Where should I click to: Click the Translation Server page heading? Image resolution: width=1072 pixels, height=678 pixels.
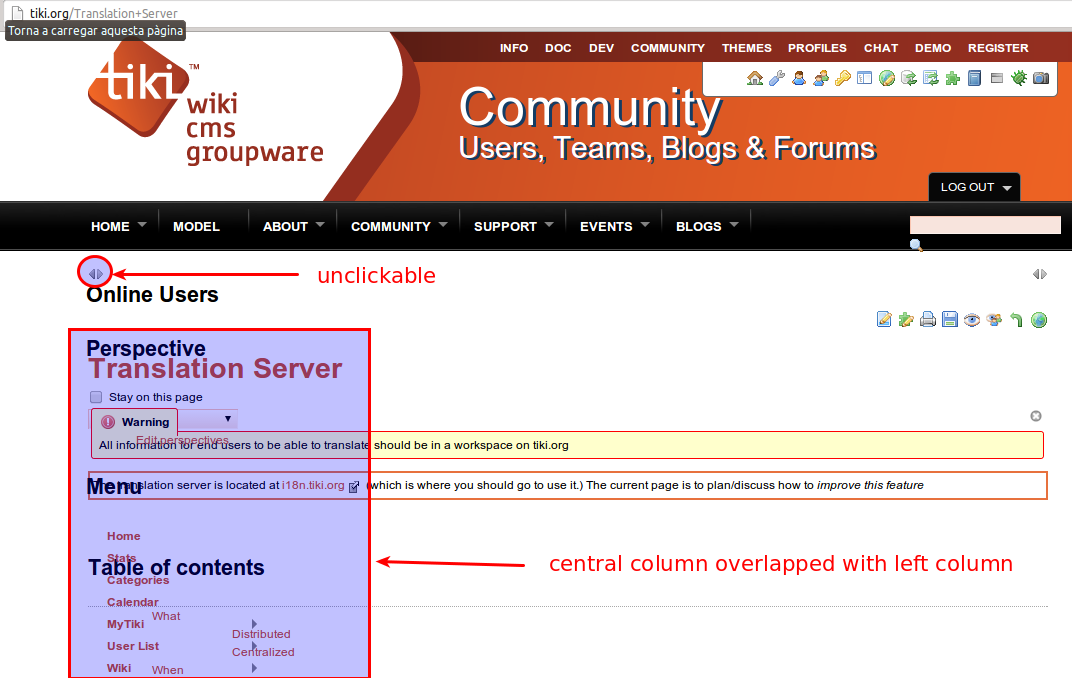(215, 368)
